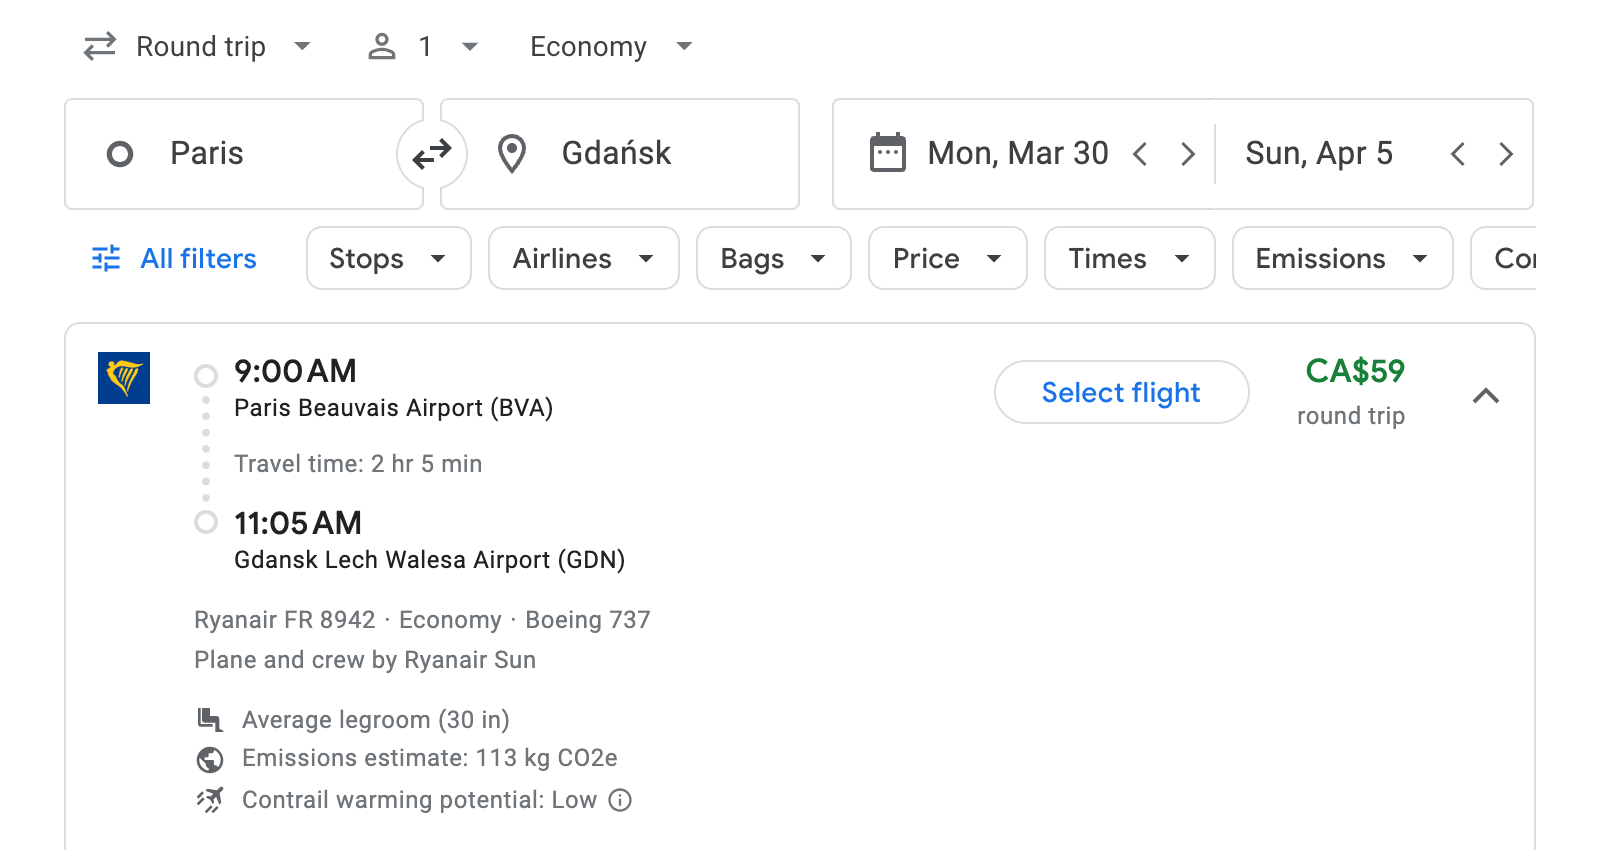Click the destination location pin icon
Viewport: 1600px width, 850px height.
point(511,154)
